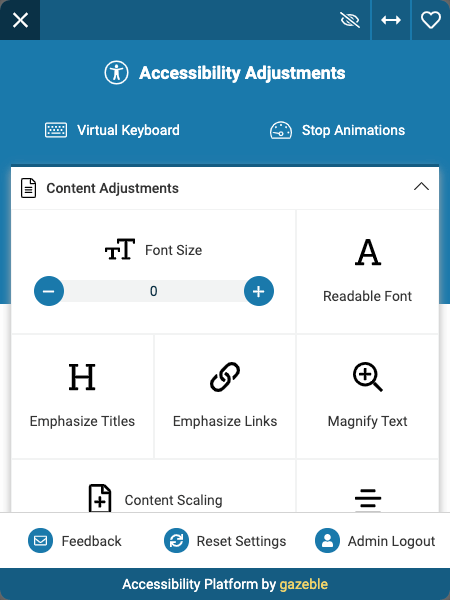The image size is (450, 600).
Task: Enable Emphasize Titles with the H icon
Action: (82, 396)
